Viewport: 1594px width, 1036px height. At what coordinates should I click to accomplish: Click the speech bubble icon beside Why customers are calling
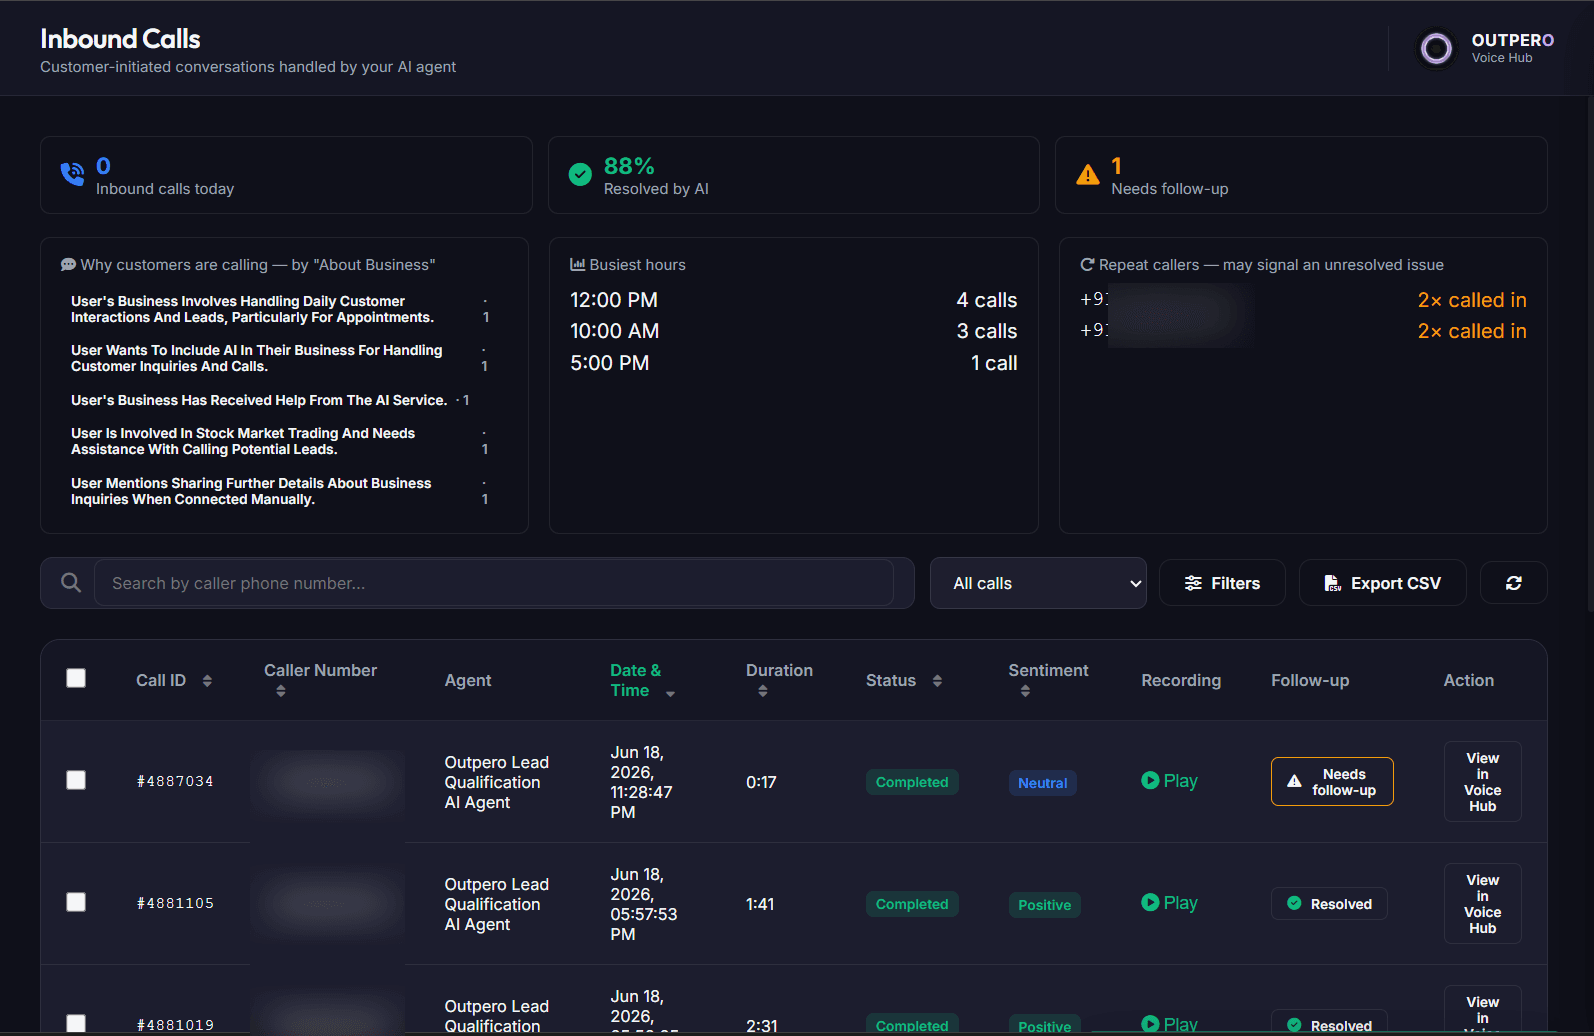(x=68, y=265)
